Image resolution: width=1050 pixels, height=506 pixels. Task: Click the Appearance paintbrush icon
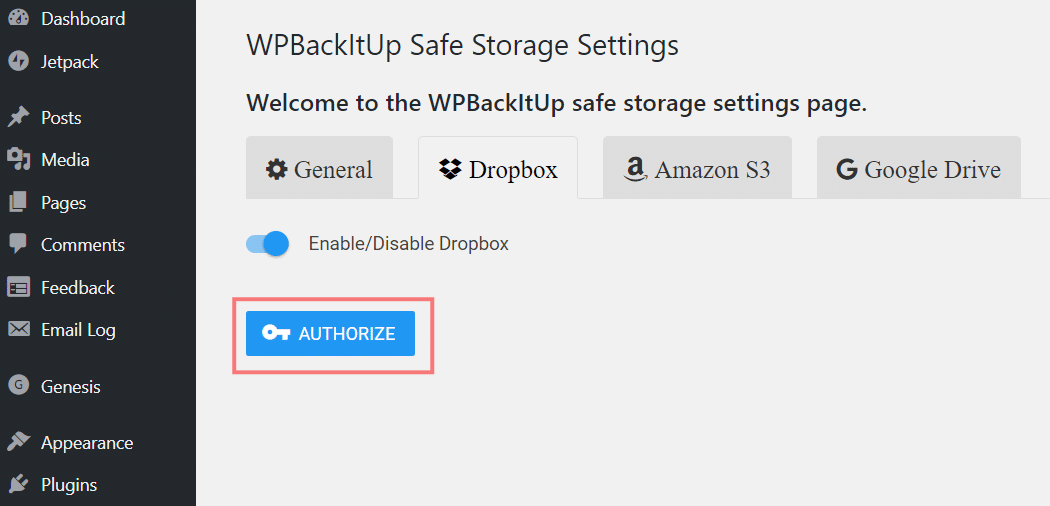(x=18, y=442)
